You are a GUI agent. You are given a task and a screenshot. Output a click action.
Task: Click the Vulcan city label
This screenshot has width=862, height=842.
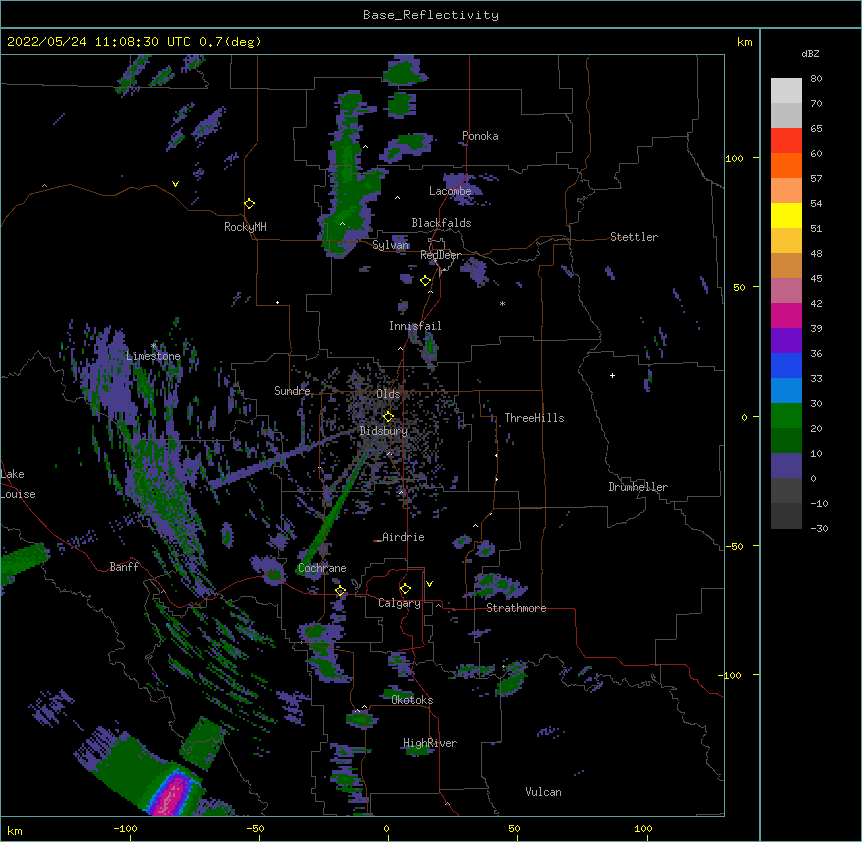[x=543, y=792]
